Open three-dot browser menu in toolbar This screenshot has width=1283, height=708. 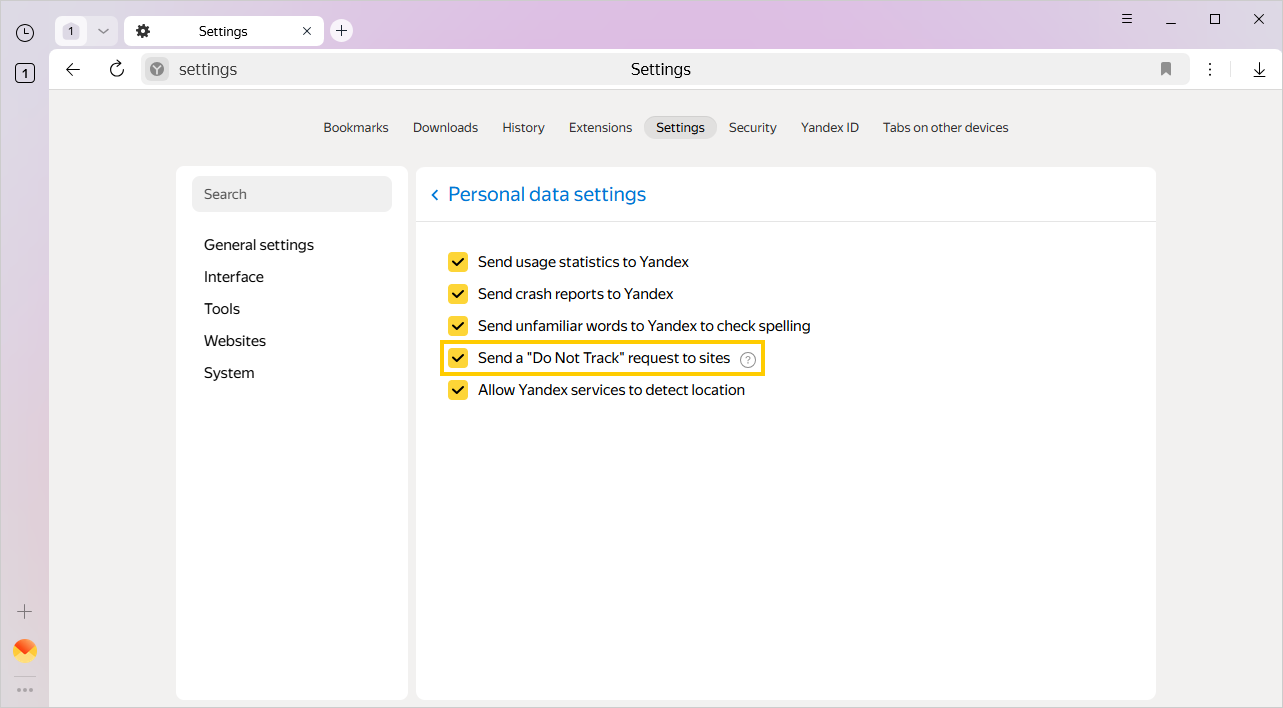[1210, 69]
